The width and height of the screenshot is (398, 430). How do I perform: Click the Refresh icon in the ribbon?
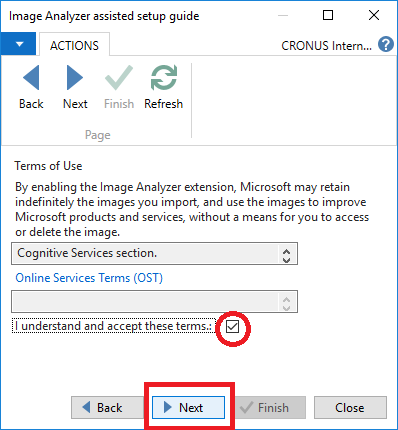point(164,78)
